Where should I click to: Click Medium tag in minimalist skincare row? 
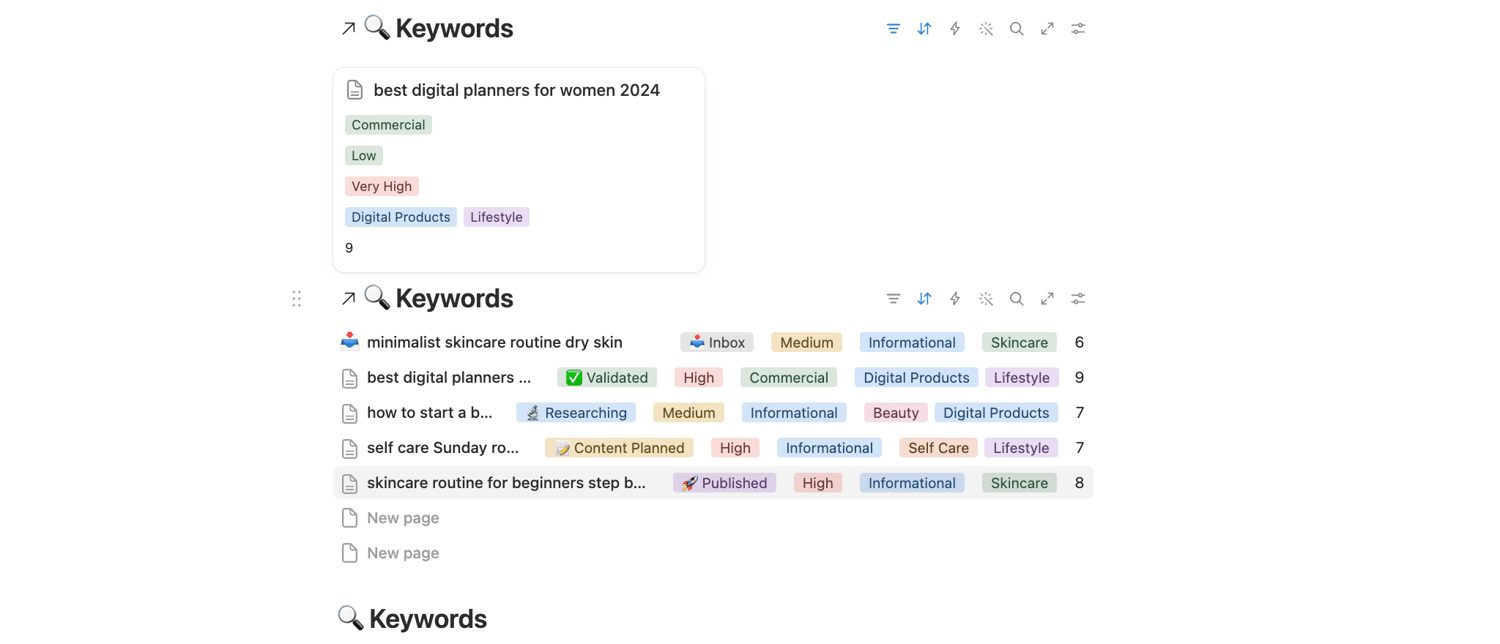(x=807, y=342)
